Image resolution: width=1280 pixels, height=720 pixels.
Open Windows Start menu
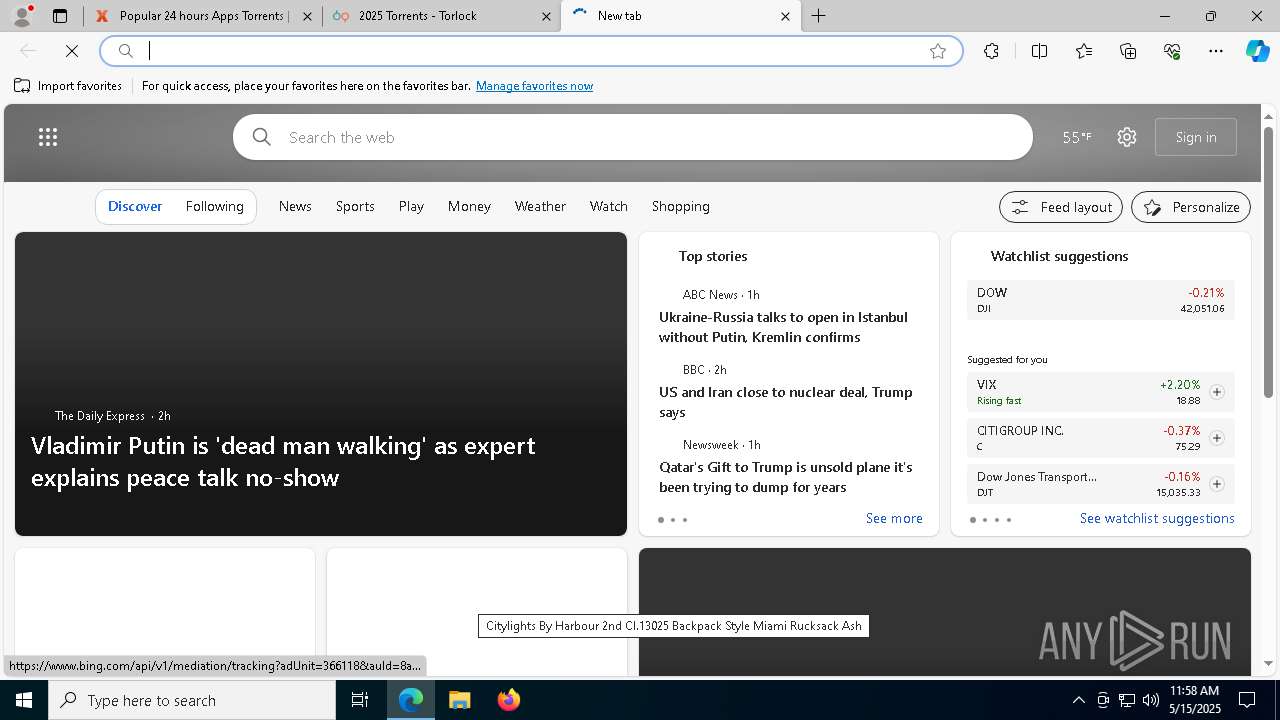[x=24, y=700]
